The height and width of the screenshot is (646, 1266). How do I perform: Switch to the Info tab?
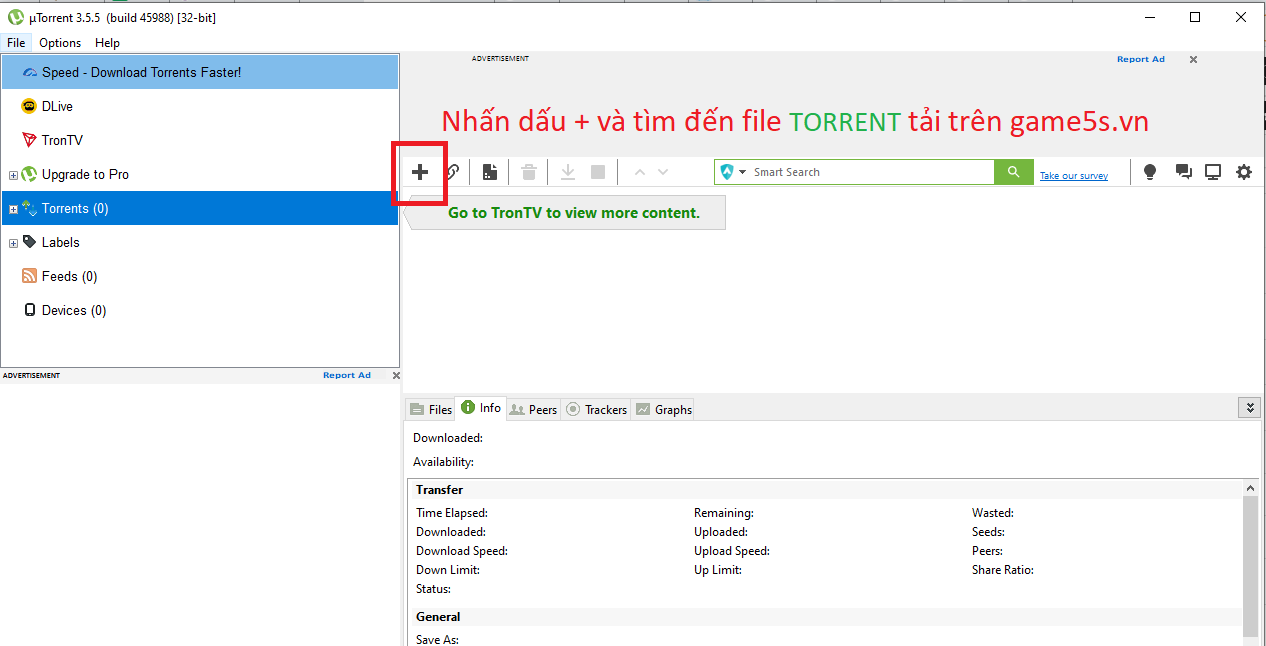(x=481, y=408)
